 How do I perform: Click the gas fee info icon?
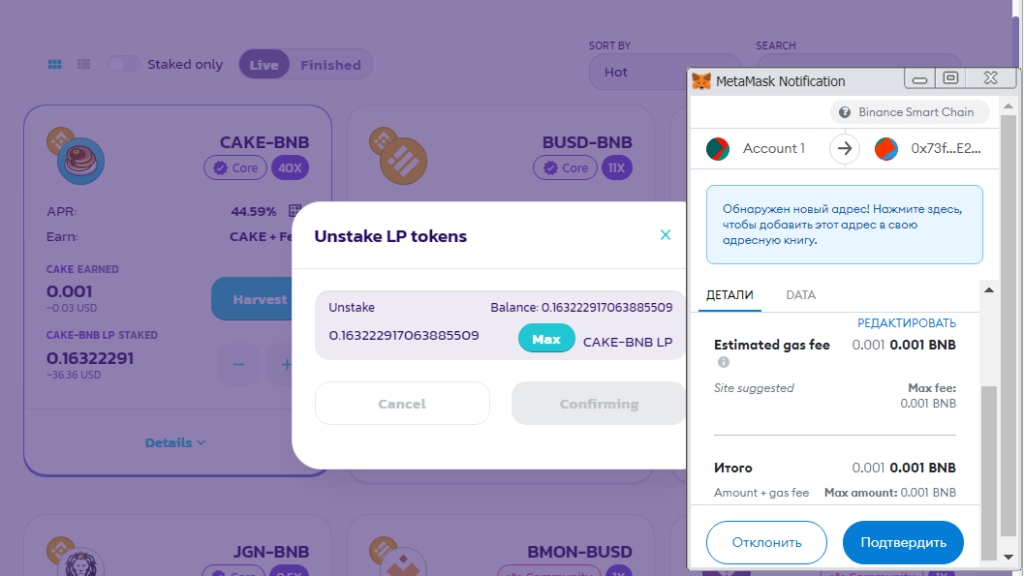(723, 363)
